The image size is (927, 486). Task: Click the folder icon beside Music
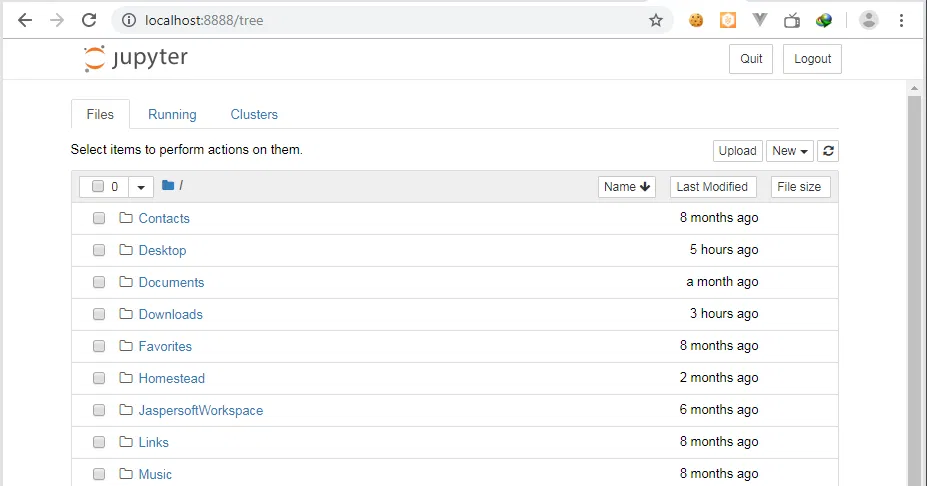tap(125, 473)
